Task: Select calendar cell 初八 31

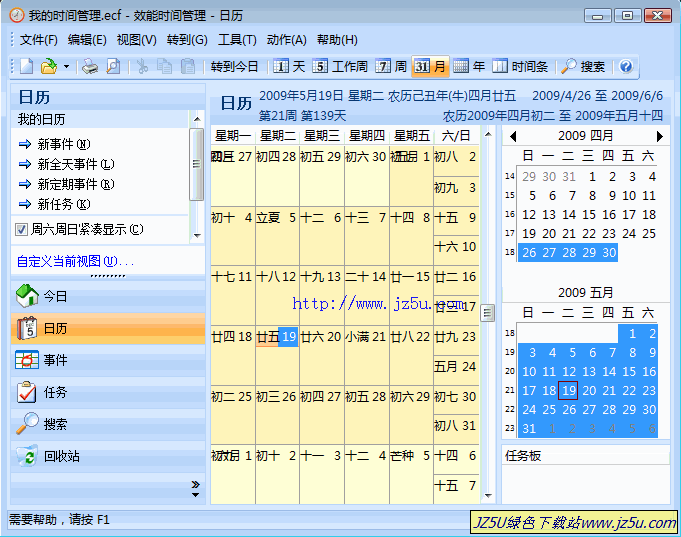Action: tap(456, 430)
